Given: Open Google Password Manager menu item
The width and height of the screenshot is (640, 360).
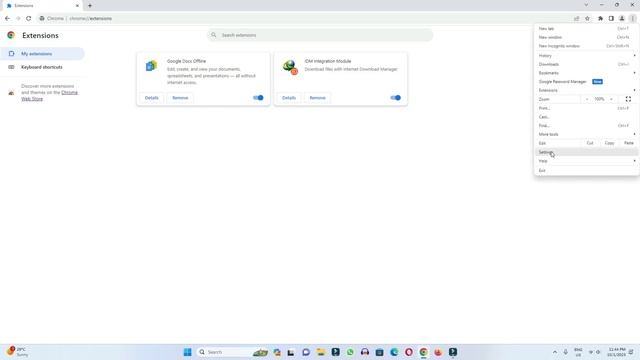Looking at the screenshot, I should click(x=587, y=82).
